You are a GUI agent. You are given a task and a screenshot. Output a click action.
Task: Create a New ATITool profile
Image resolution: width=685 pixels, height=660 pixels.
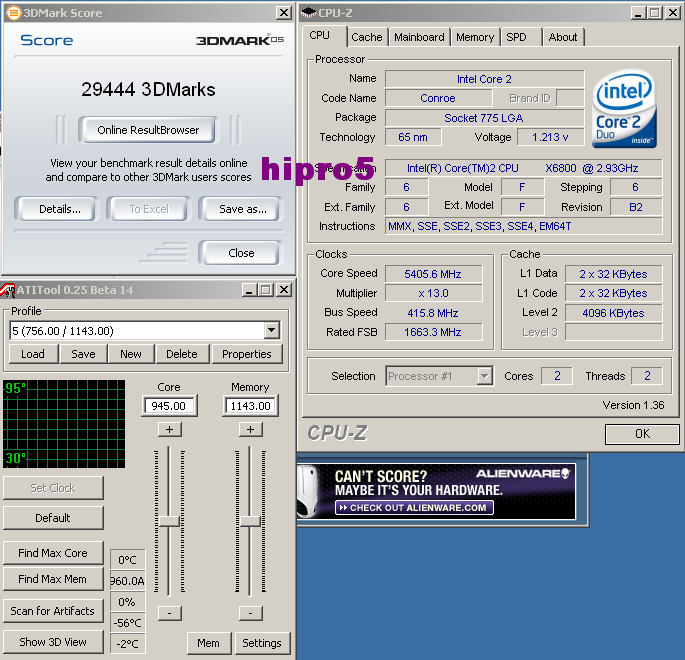tap(131, 354)
